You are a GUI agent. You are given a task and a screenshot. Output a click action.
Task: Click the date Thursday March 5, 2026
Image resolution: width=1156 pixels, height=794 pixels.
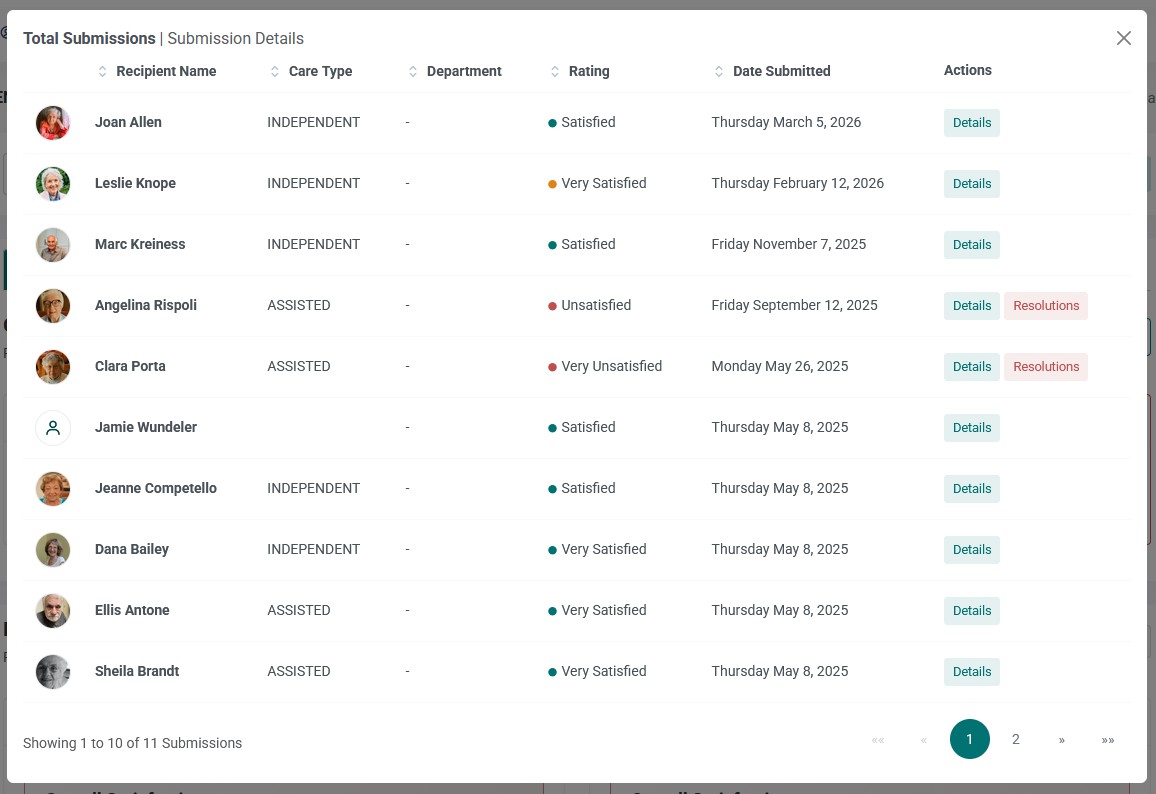(786, 122)
